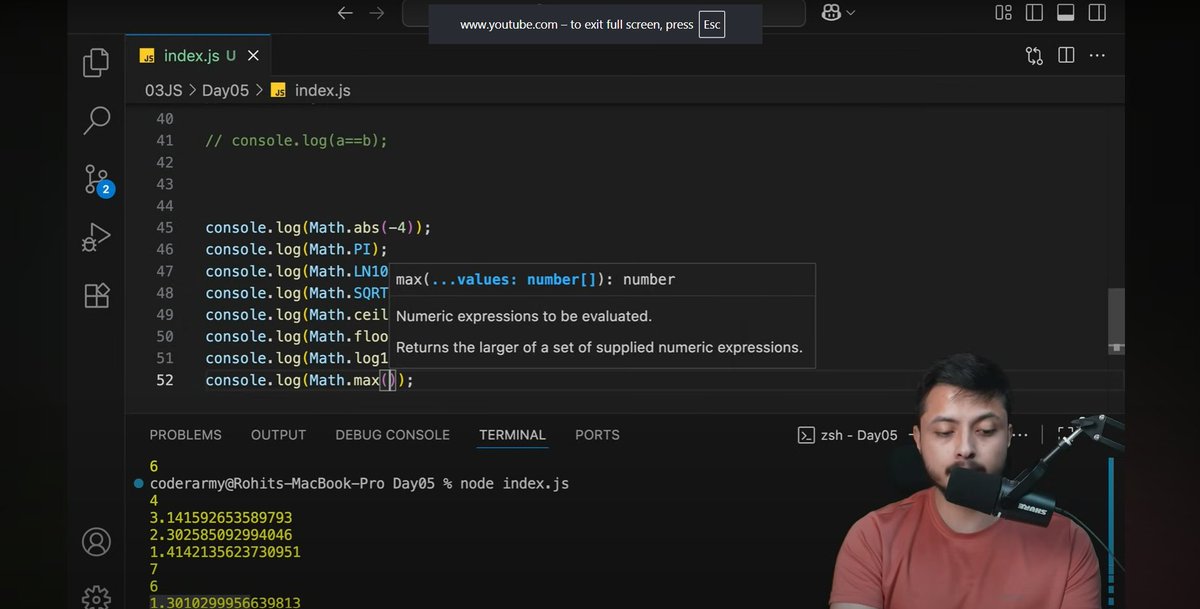This screenshot has height=609, width=1200.
Task: Click the Math.PI code line
Action: tap(296, 249)
